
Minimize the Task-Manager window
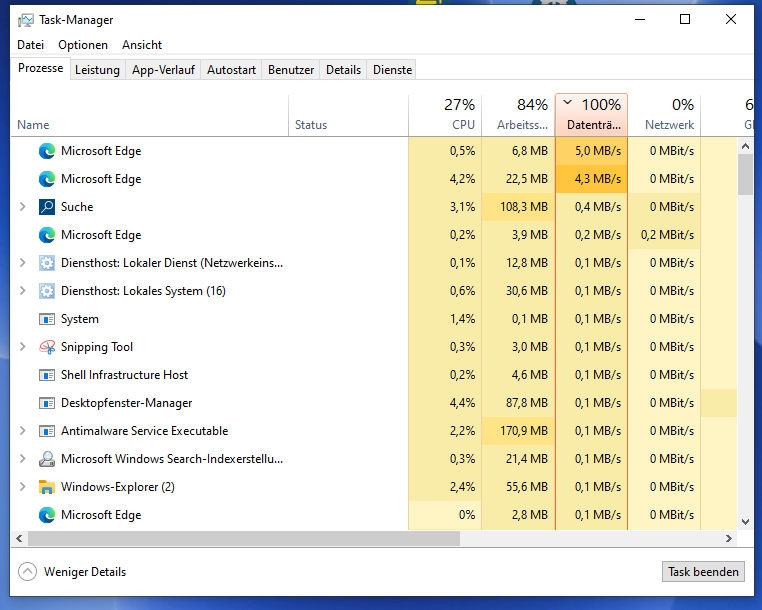(x=640, y=19)
